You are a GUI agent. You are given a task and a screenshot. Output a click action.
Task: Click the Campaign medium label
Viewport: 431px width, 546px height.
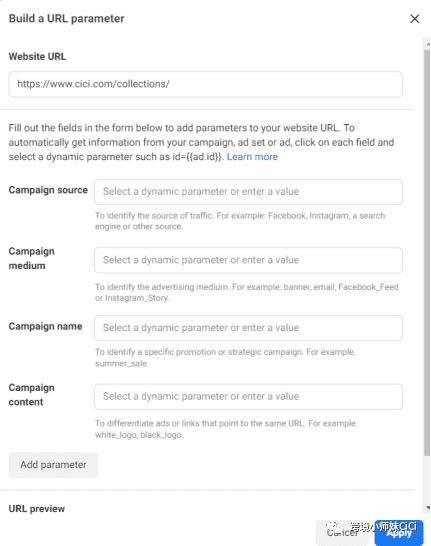(32, 258)
